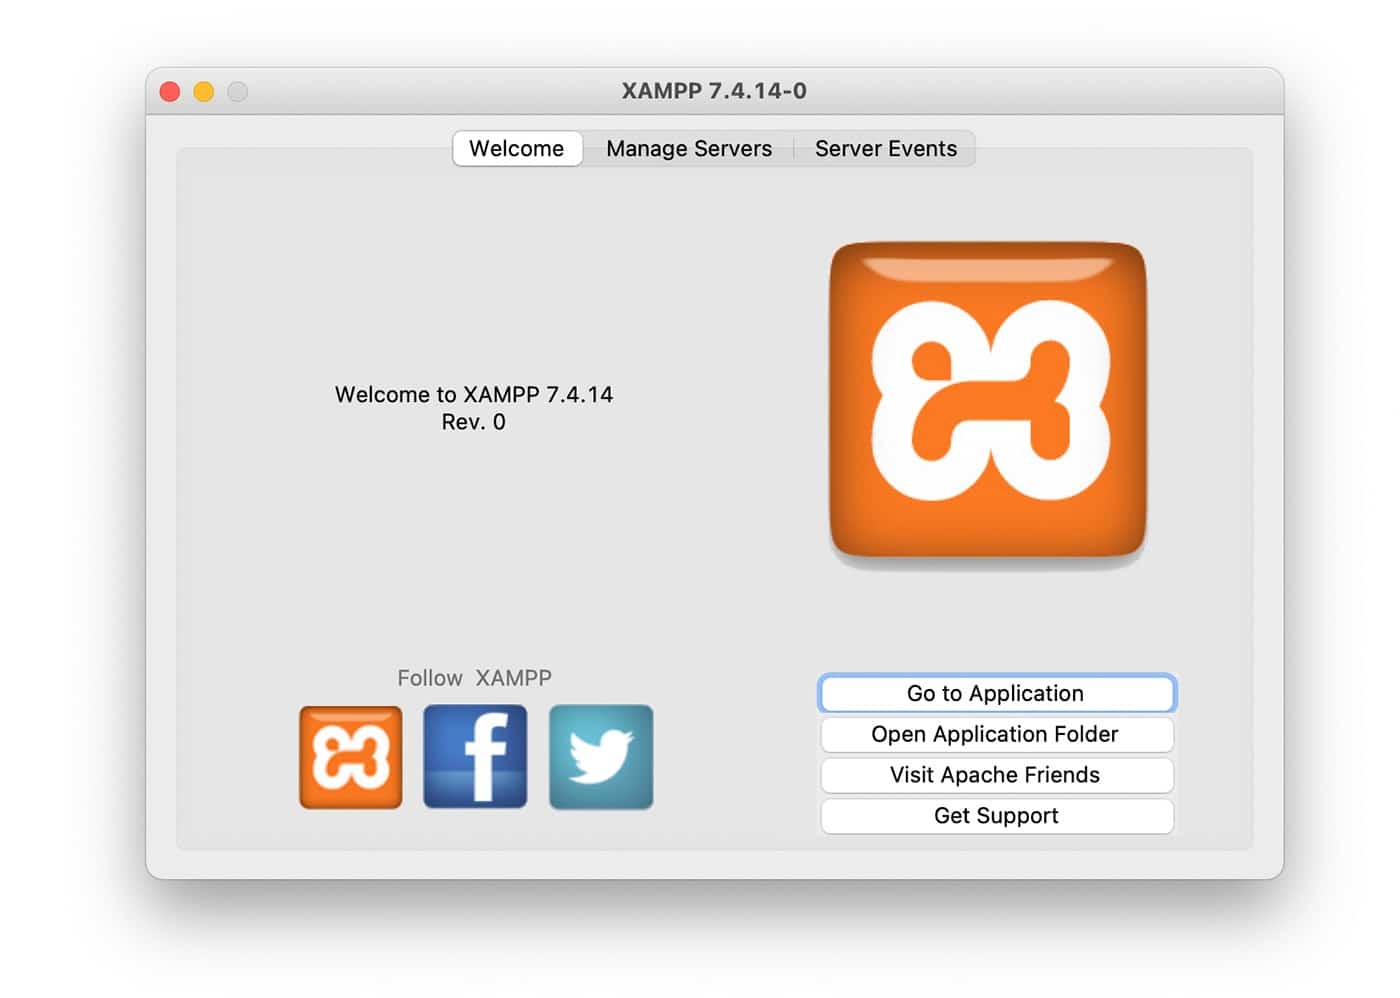Click the highlighted default action button
This screenshot has width=1400, height=998.
pos(995,693)
